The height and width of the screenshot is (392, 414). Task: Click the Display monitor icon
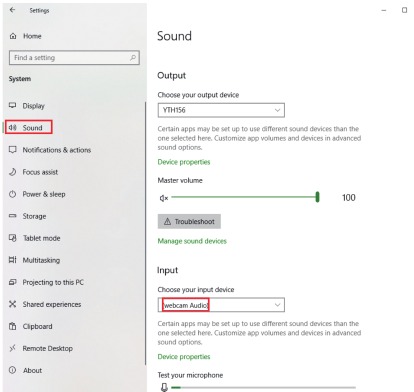[12, 106]
